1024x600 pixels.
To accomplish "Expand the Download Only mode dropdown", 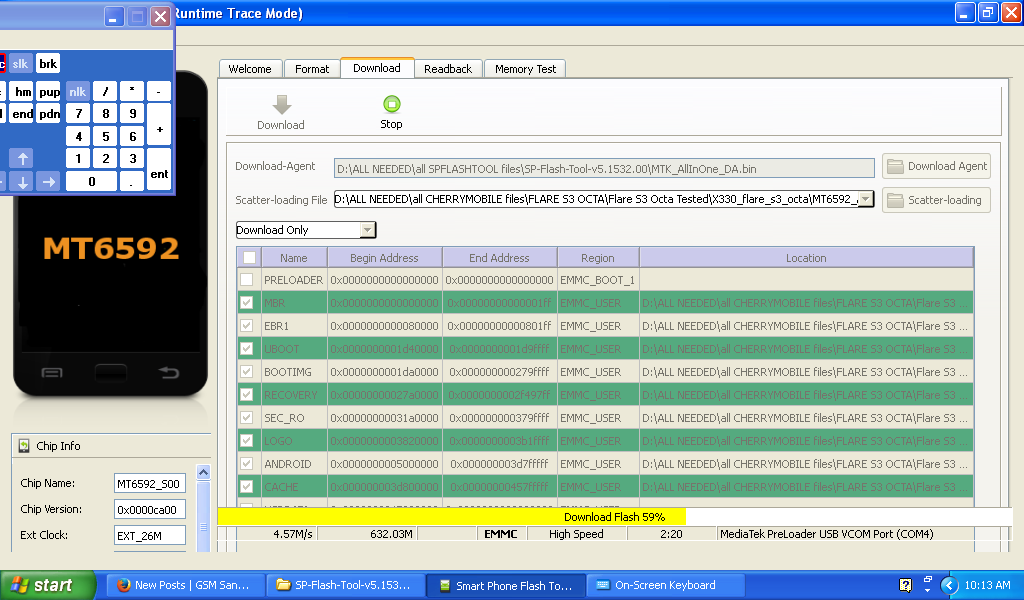I will 367,230.
